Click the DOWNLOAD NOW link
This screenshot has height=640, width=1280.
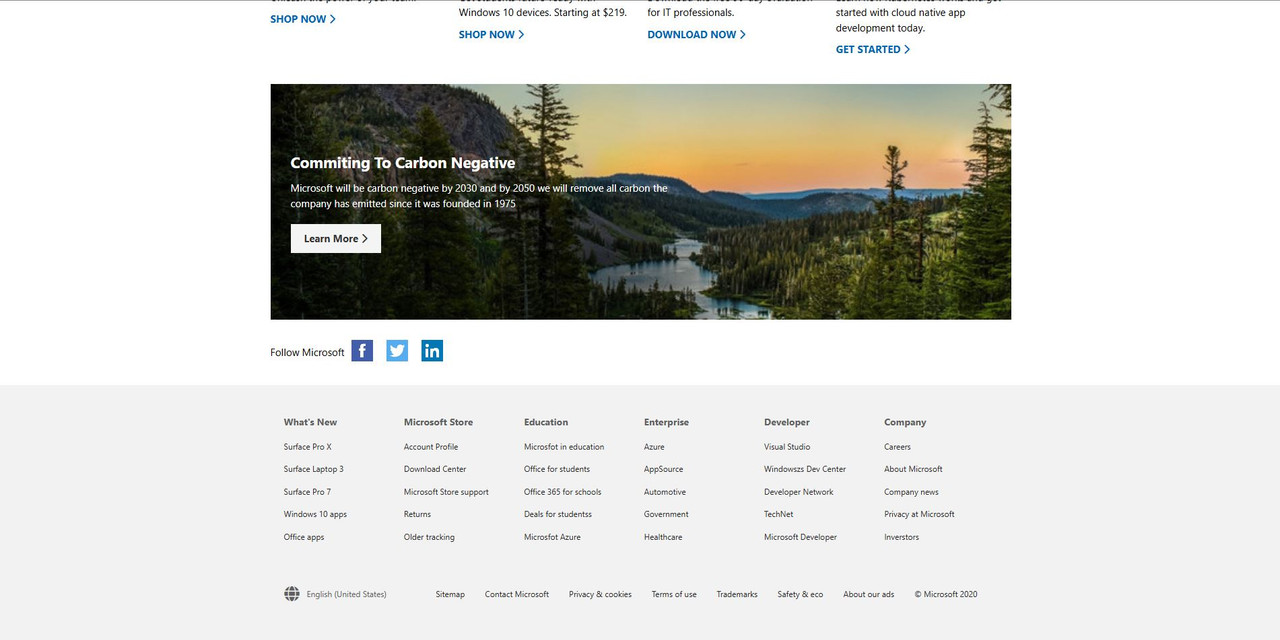coord(697,34)
